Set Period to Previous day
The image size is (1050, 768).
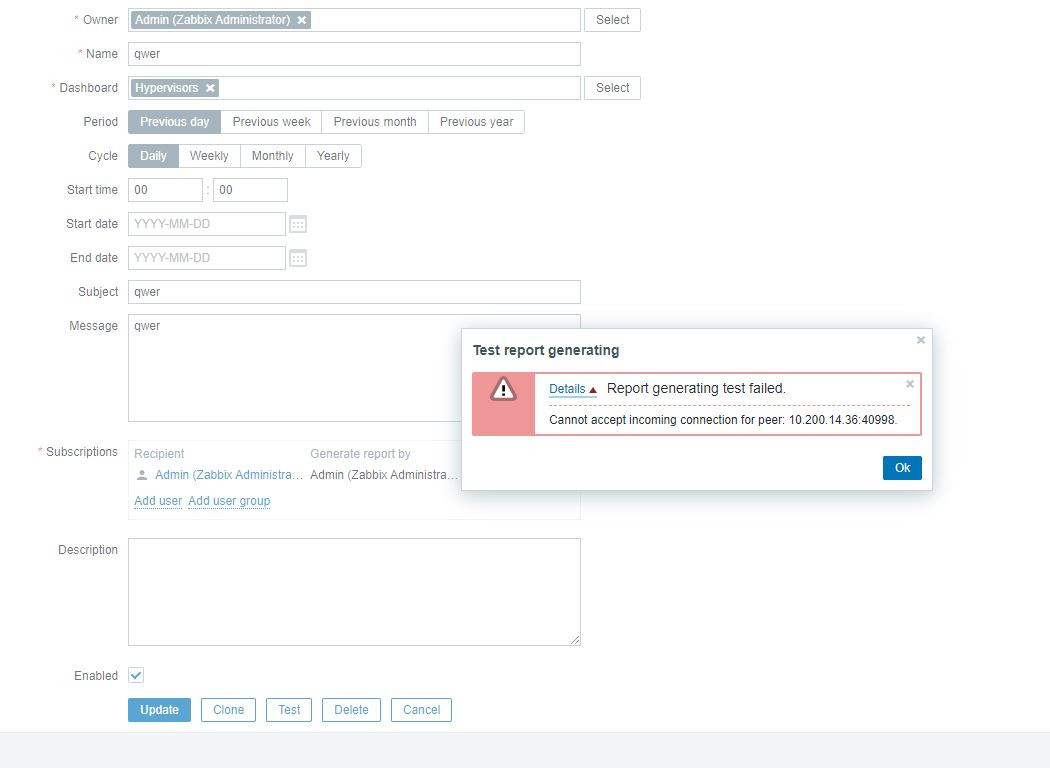point(174,122)
